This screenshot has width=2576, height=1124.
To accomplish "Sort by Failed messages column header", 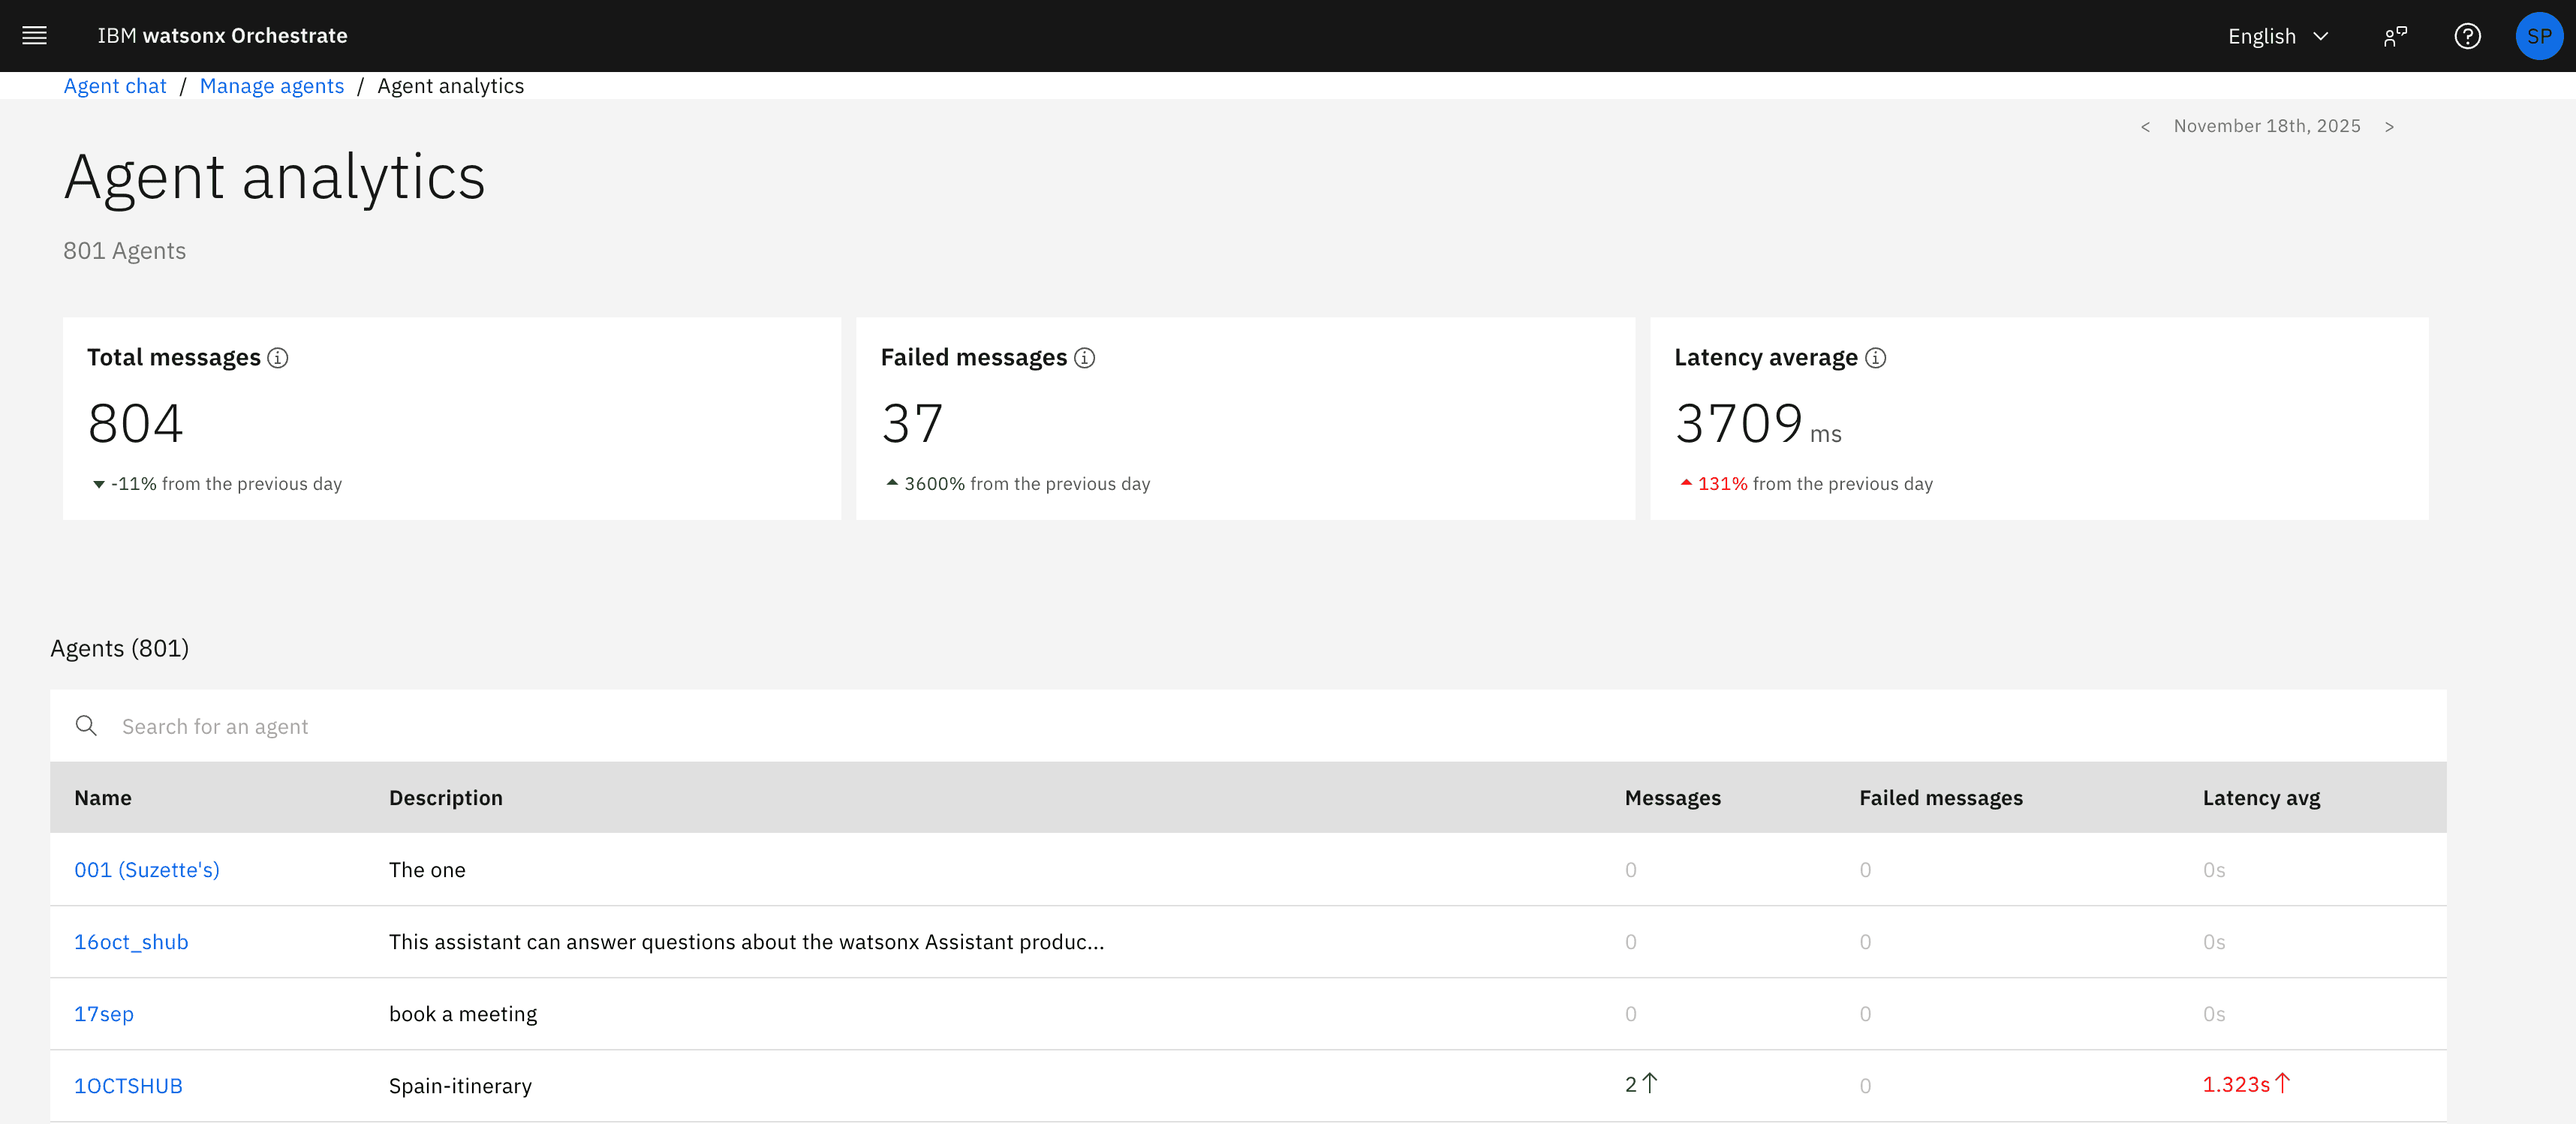I will point(1940,798).
